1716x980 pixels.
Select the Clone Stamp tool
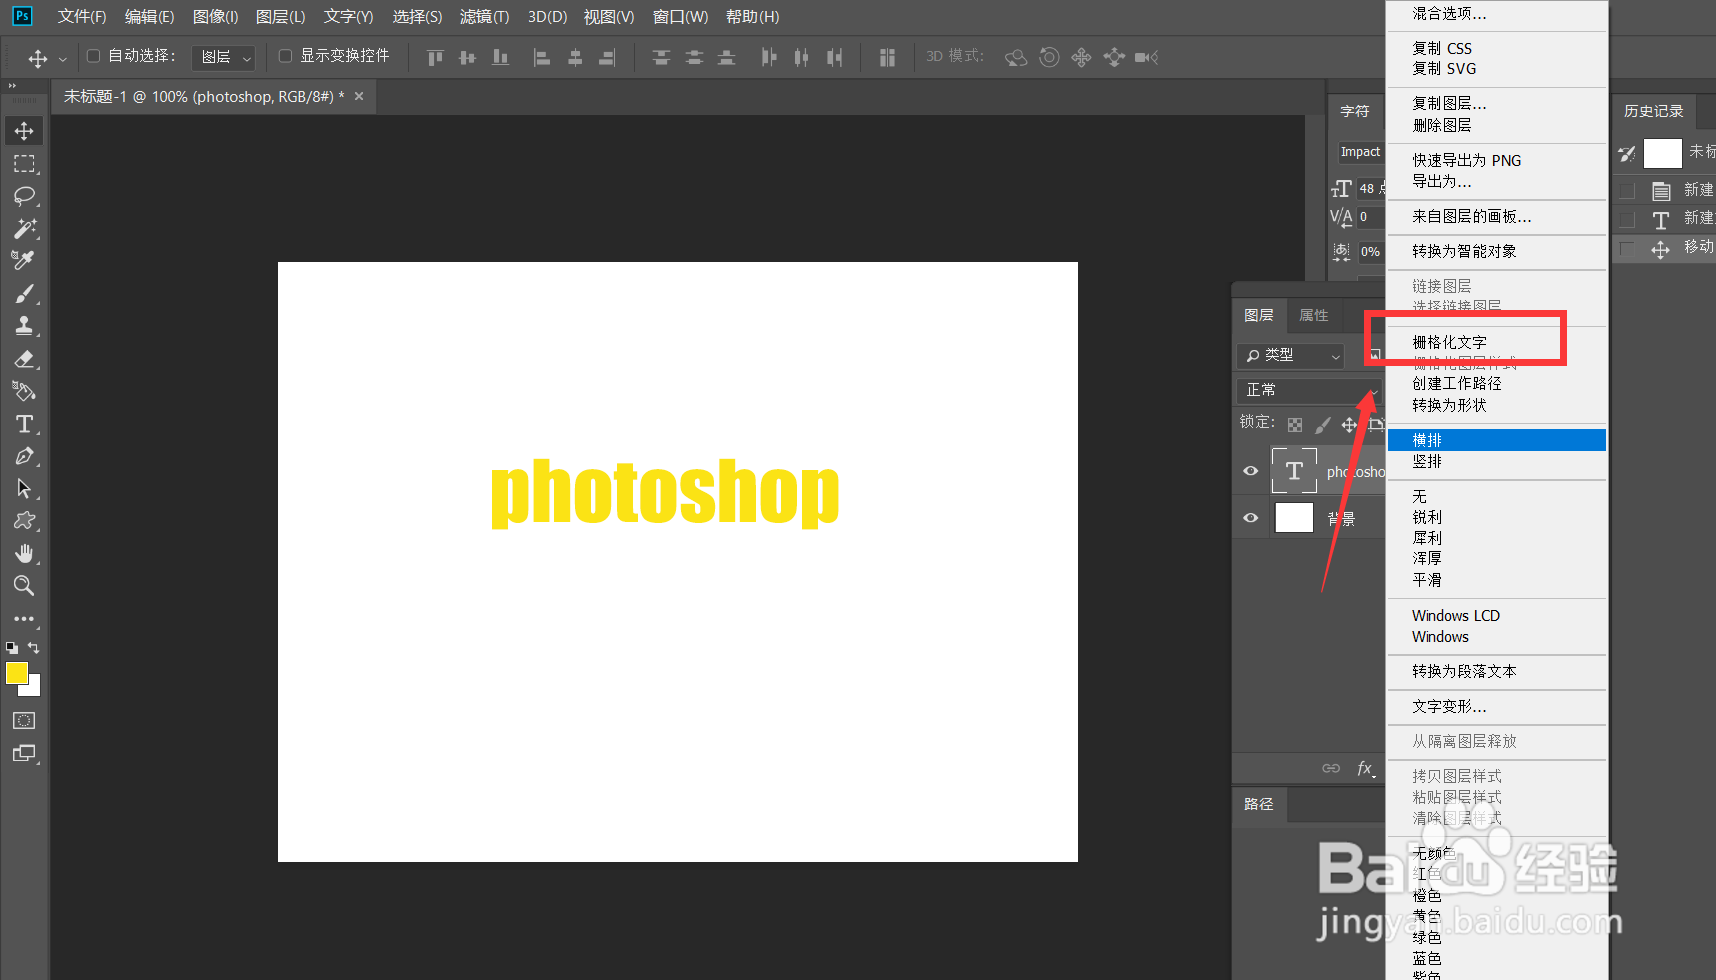click(x=24, y=325)
